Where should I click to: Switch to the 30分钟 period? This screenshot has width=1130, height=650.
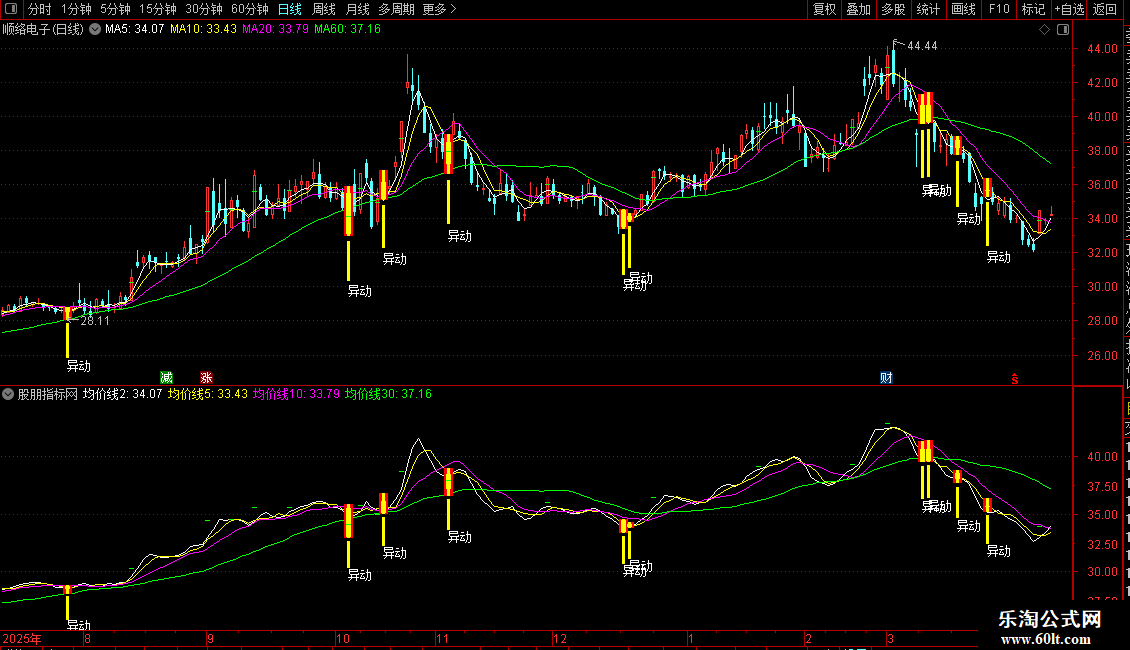pos(204,9)
